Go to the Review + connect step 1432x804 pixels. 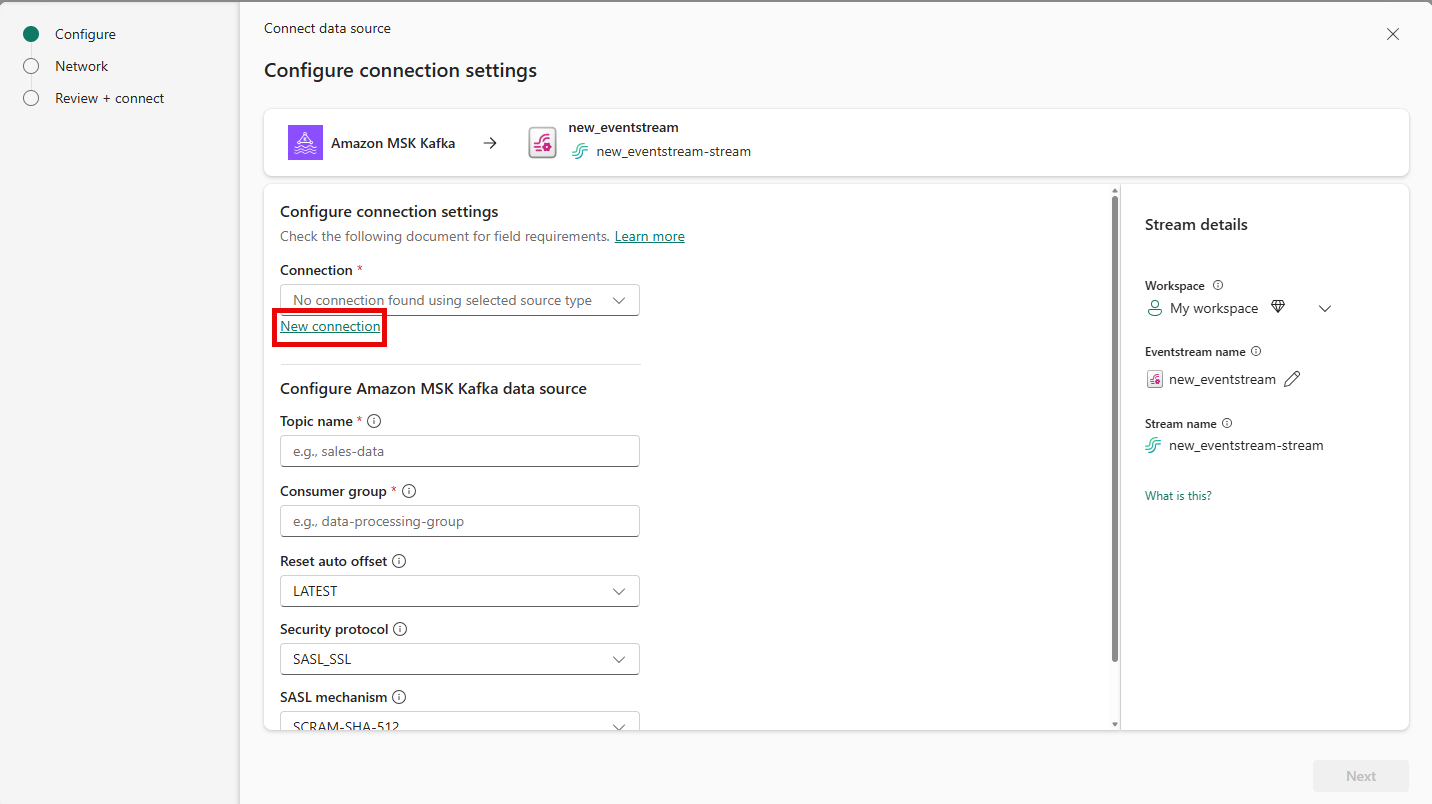(x=109, y=98)
